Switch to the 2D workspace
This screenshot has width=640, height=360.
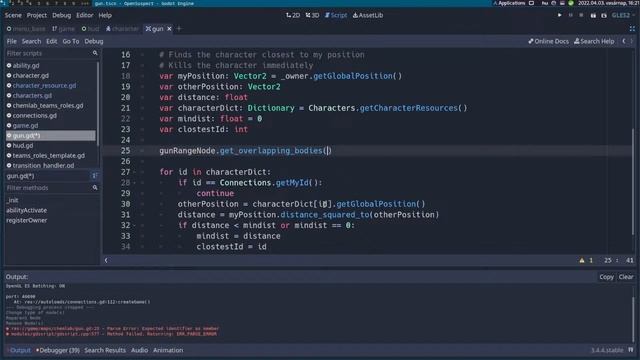293,15
